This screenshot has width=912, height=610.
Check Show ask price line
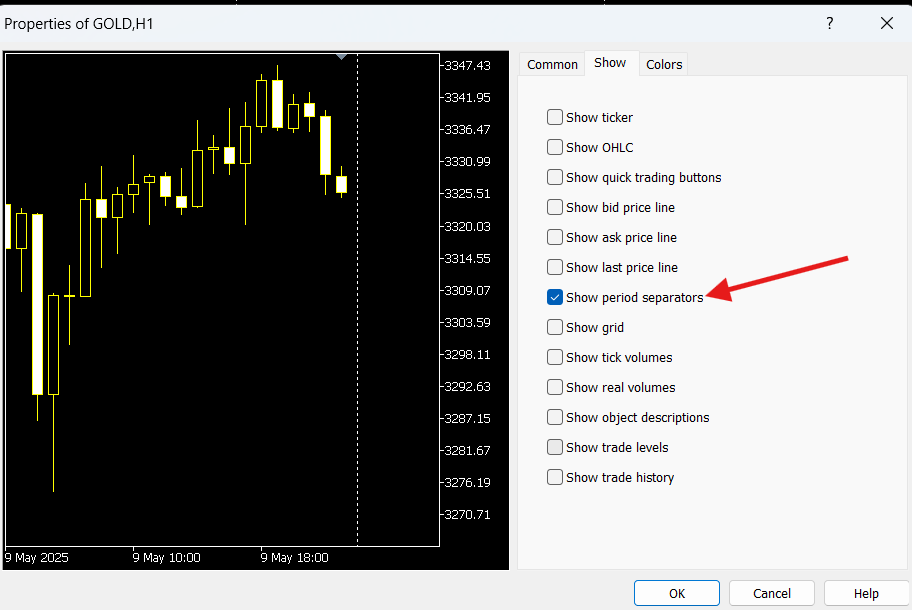pyautogui.click(x=555, y=237)
